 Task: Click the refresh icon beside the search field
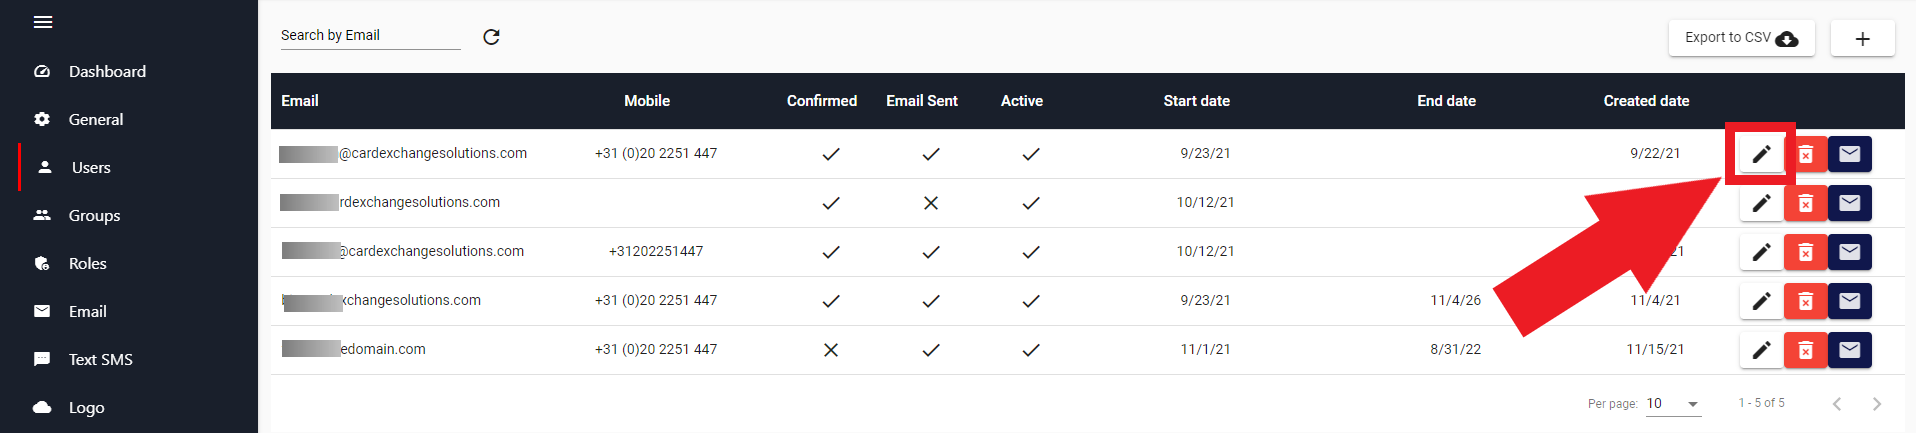click(491, 37)
